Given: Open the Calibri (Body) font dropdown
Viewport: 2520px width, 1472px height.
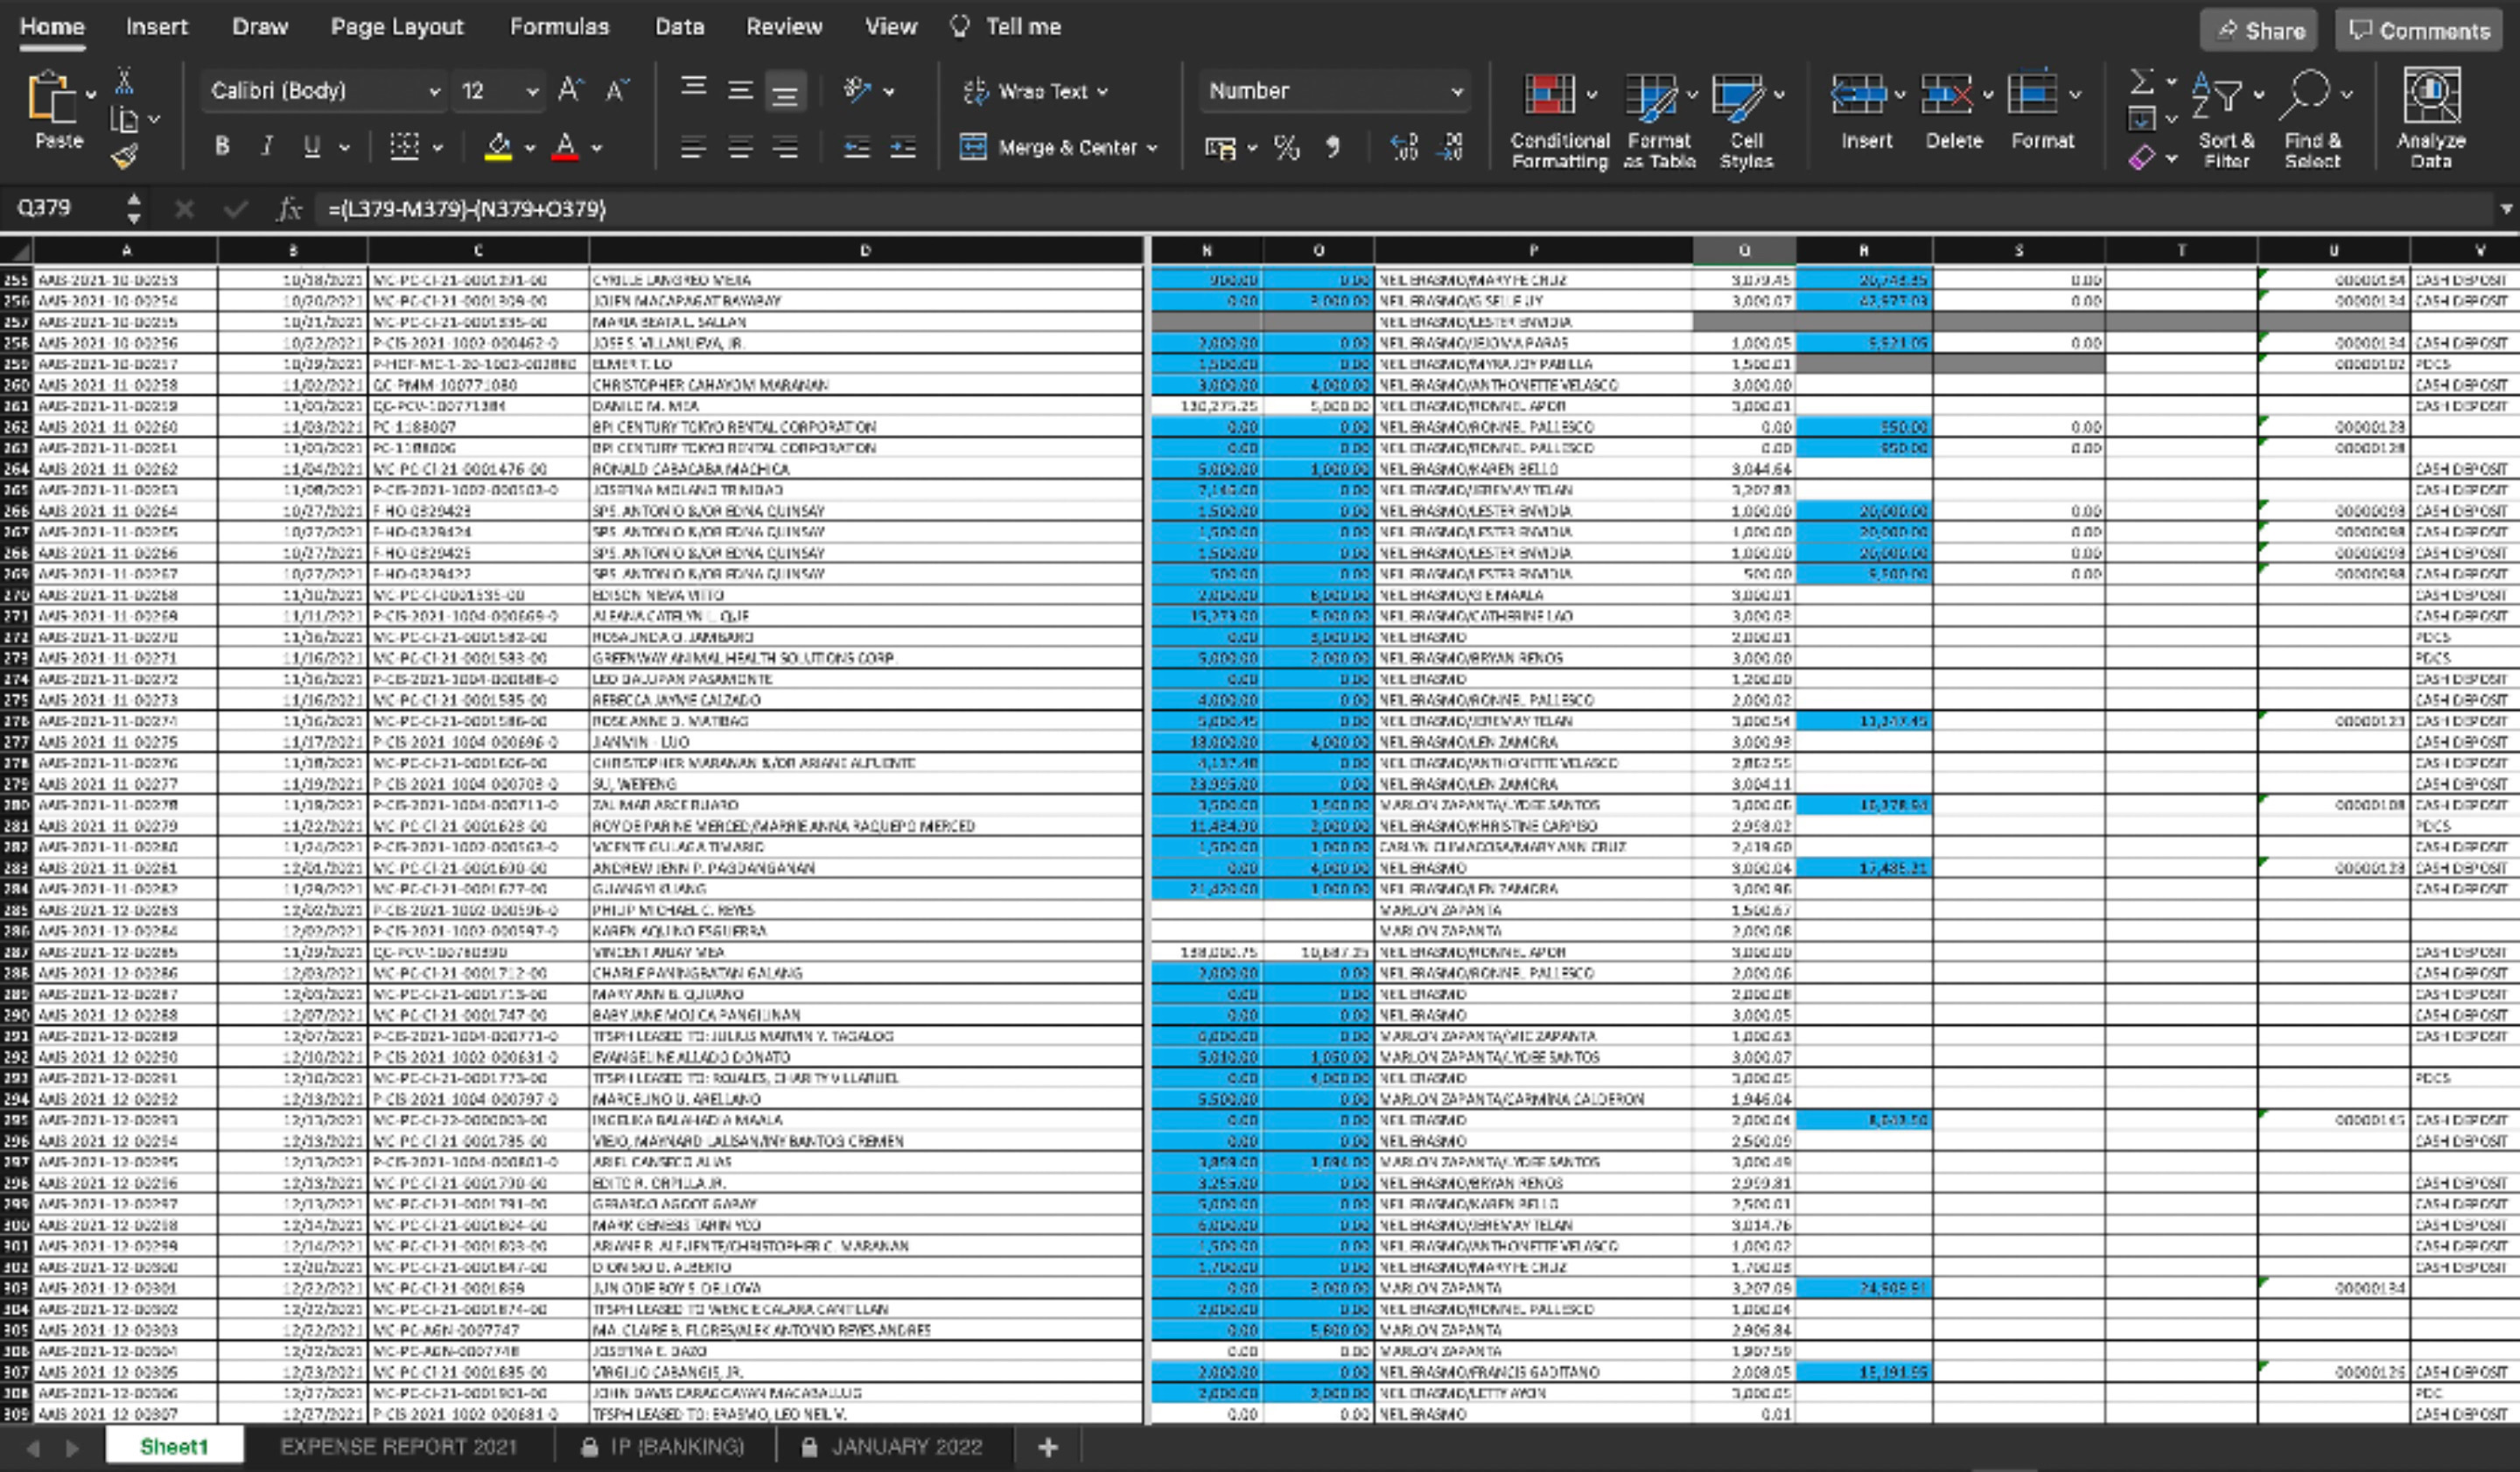Looking at the screenshot, I should (434, 92).
